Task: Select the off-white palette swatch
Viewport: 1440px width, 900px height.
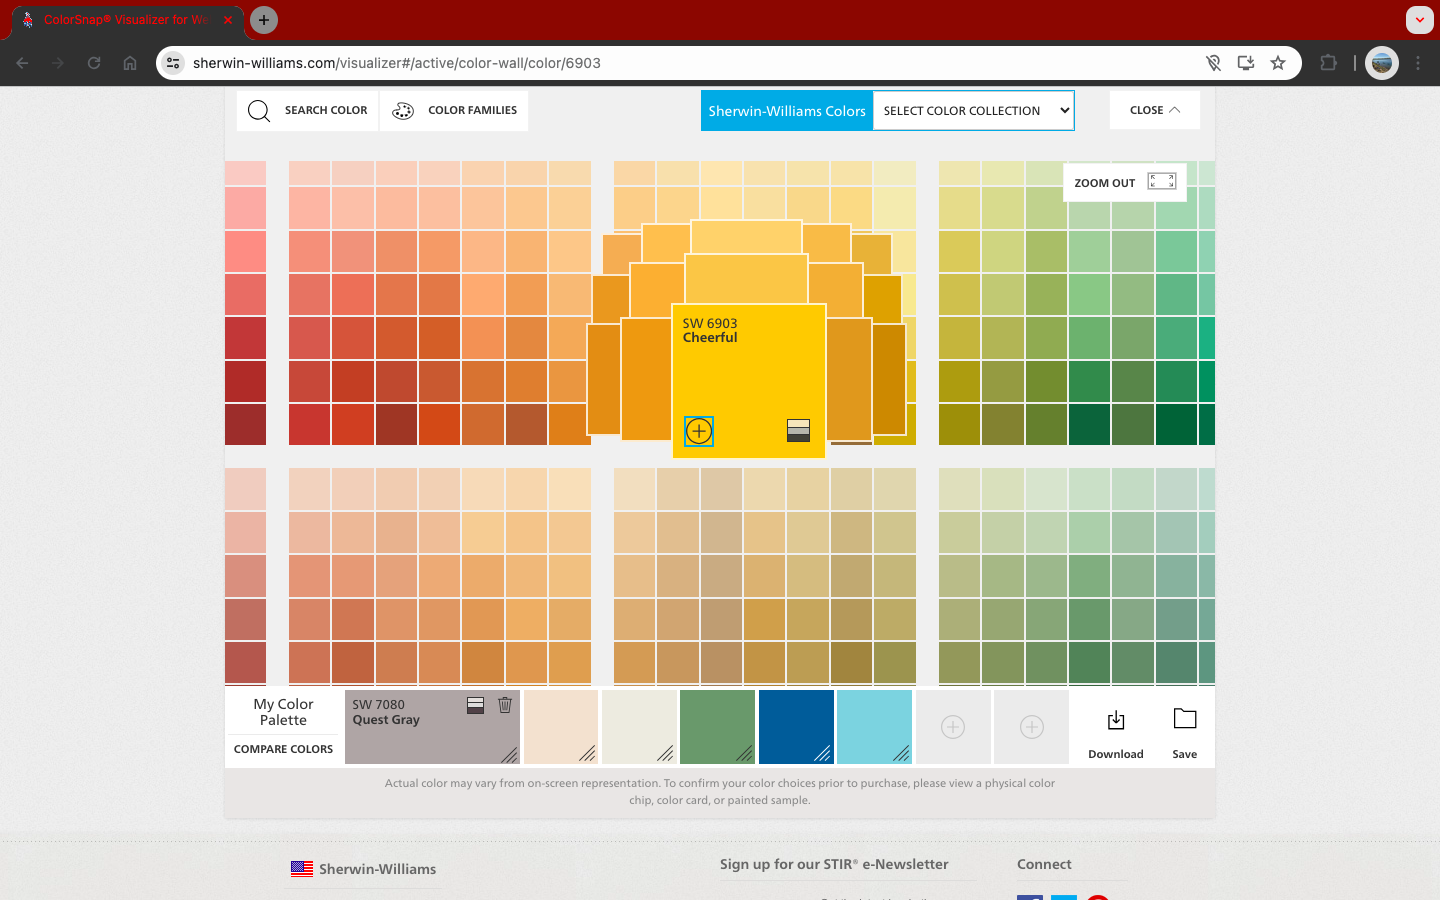Action: point(639,727)
